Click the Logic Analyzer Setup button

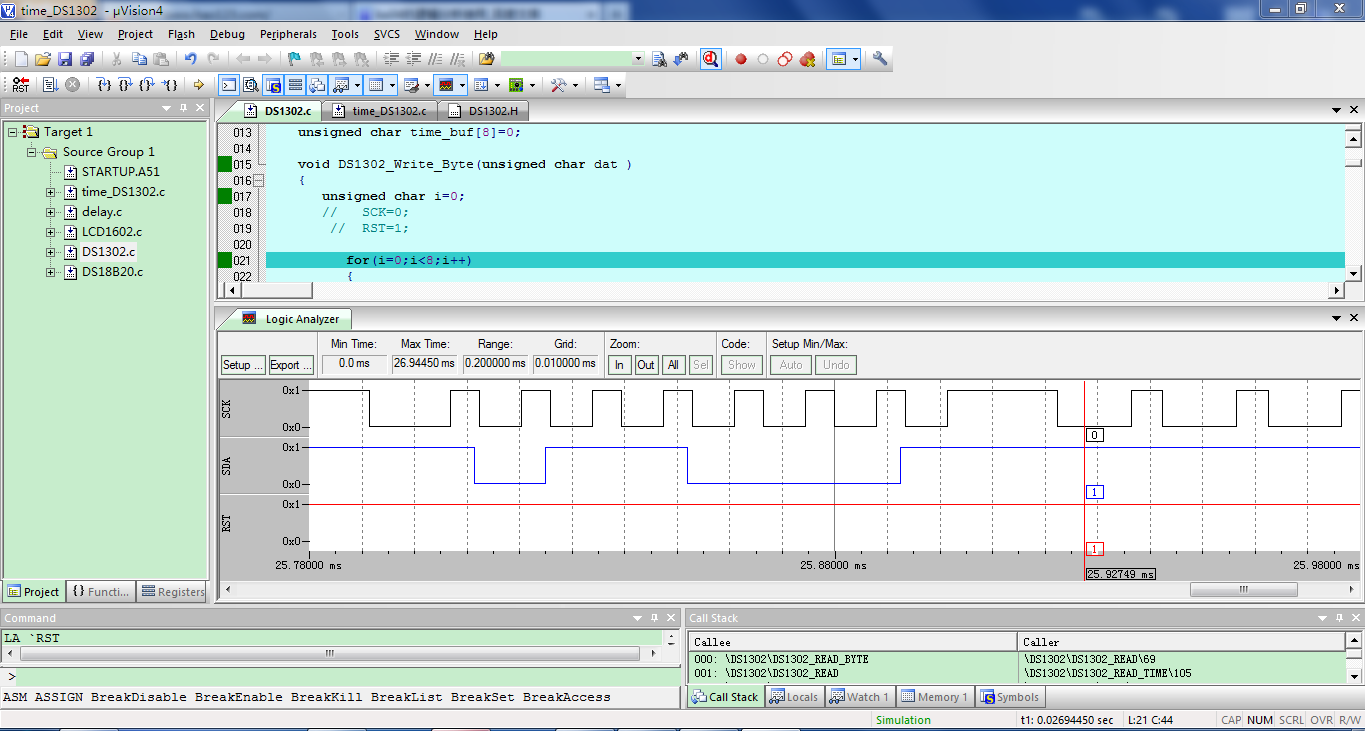click(243, 365)
